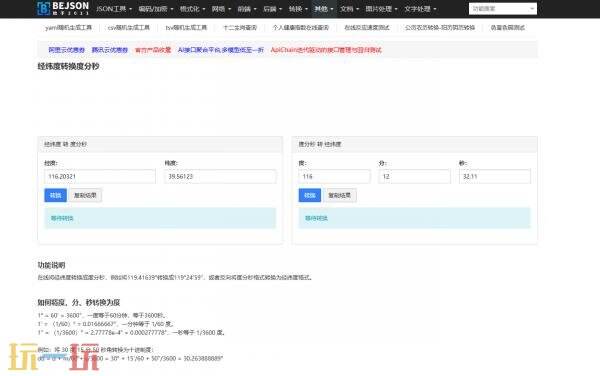This screenshot has width=600, height=376.
Task: Click the 阿里云优惠券 promo link
Action: [67, 50]
